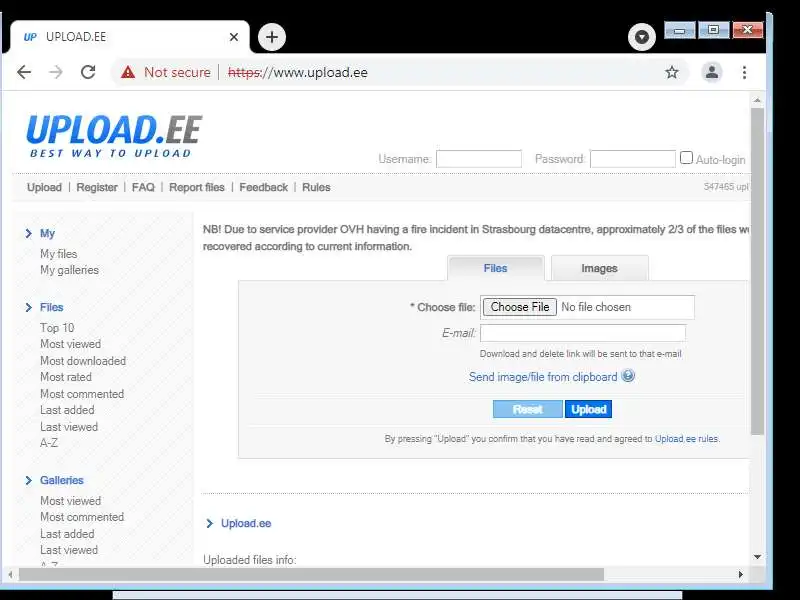Click the browser forward arrow
The image size is (800, 600).
[x=56, y=72]
